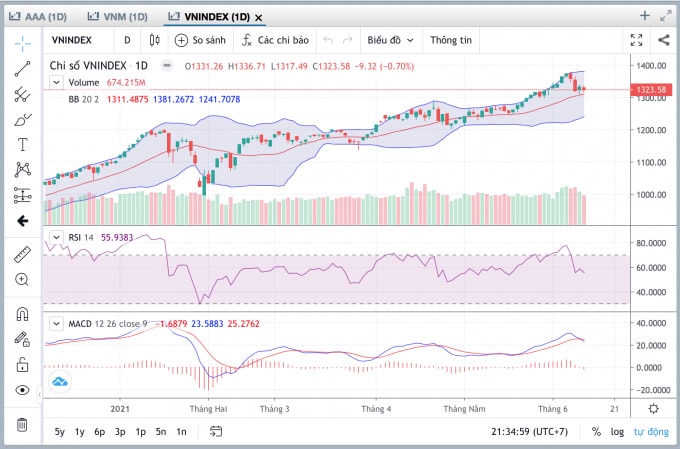Toggle log scale
Viewport: 680px width, 449px height.
(x=617, y=432)
